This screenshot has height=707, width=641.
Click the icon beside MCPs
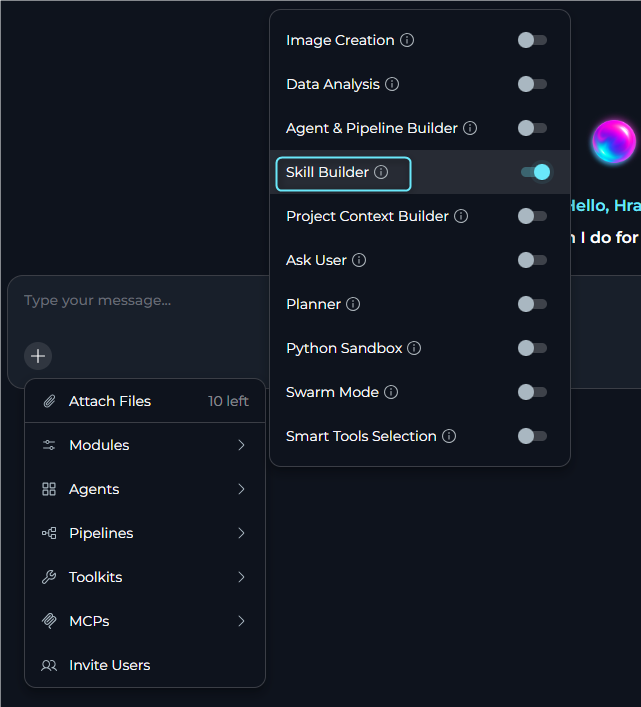[49, 621]
